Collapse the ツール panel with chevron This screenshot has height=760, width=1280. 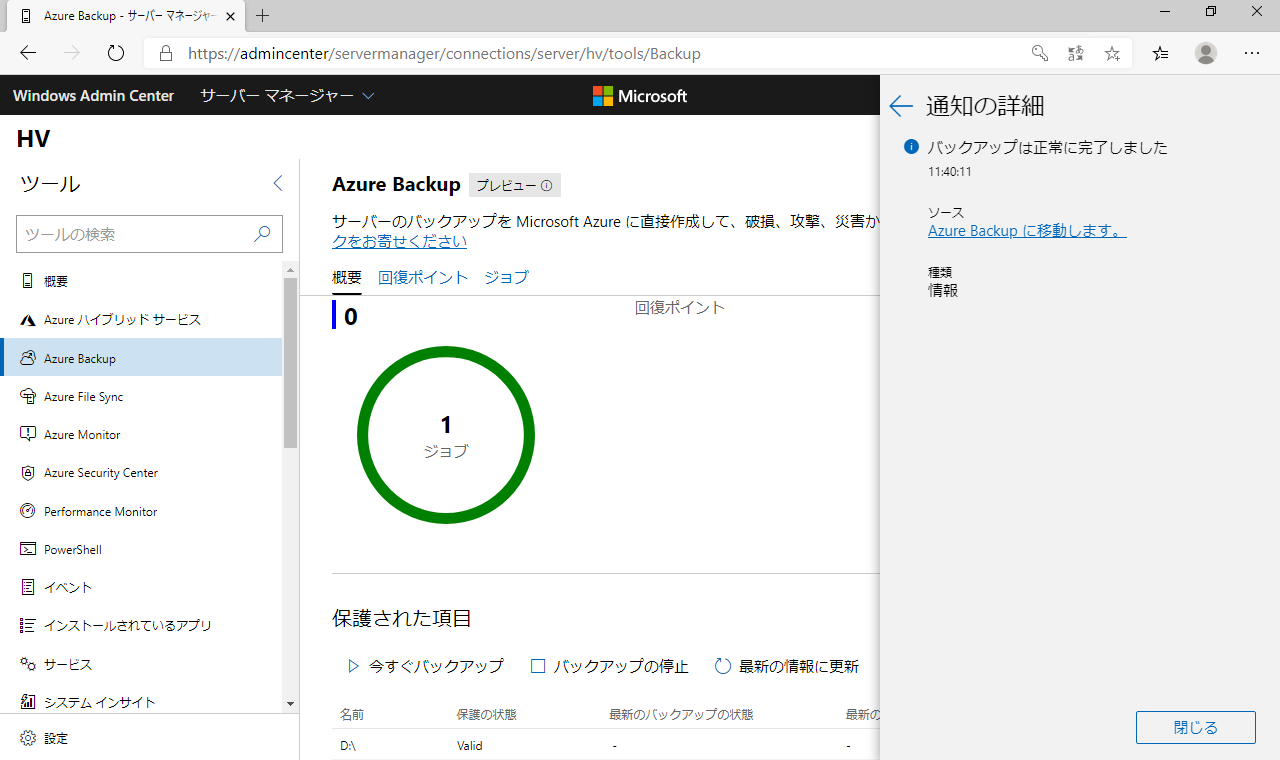coord(278,184)
